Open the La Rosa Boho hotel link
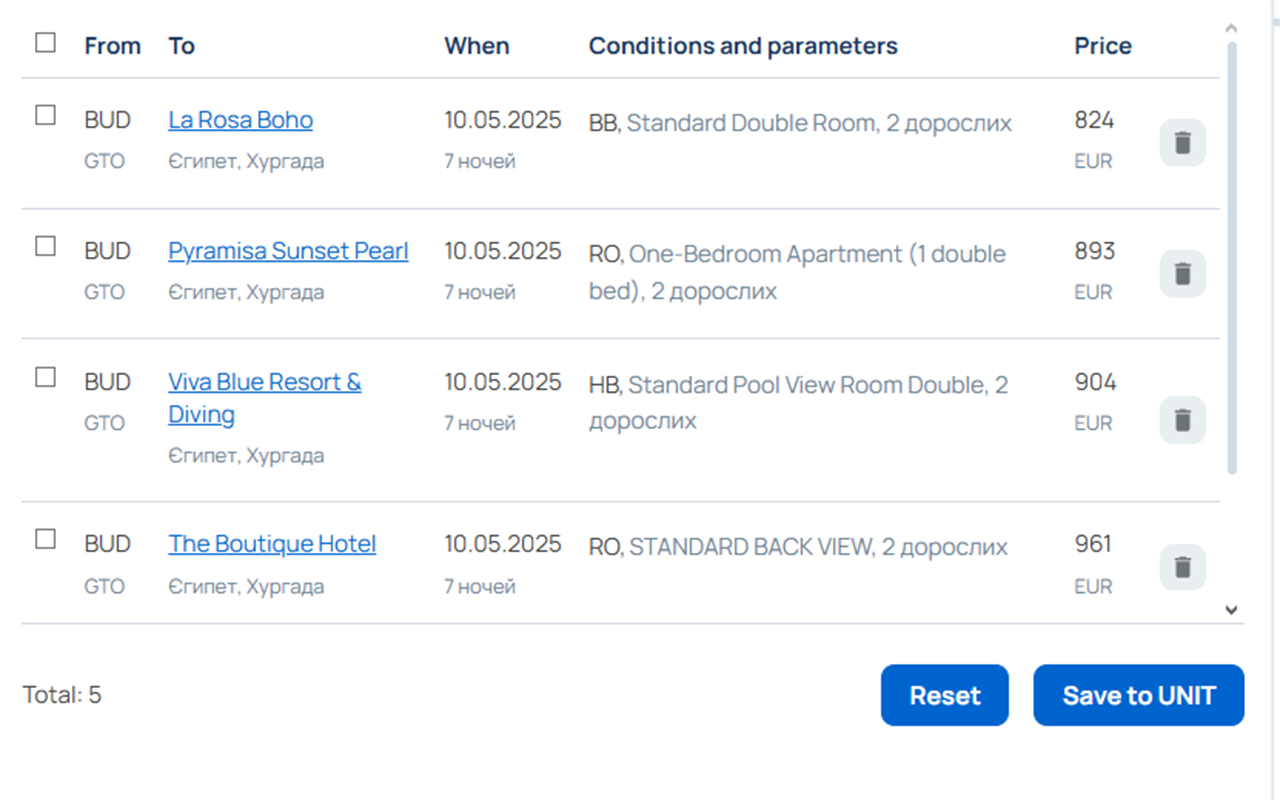 (x=240, y=120)
